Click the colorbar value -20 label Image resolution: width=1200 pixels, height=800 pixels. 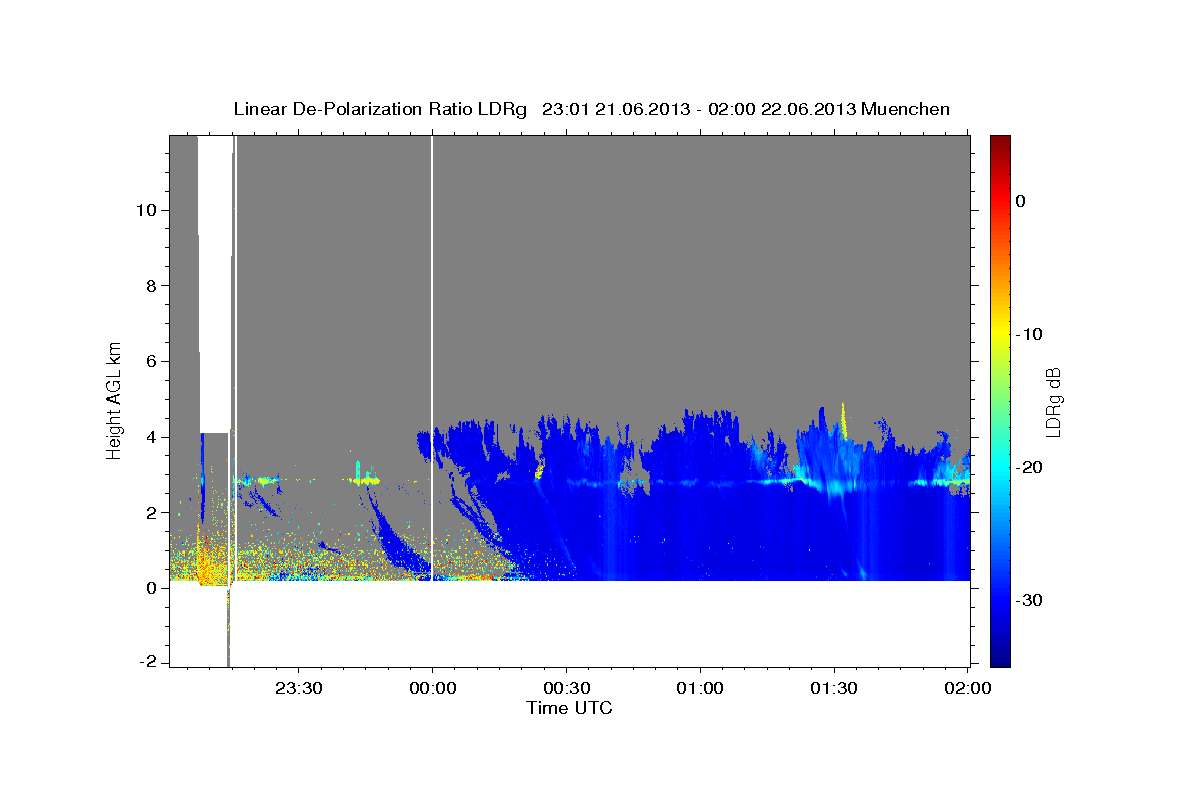[x=1029, y=467]
